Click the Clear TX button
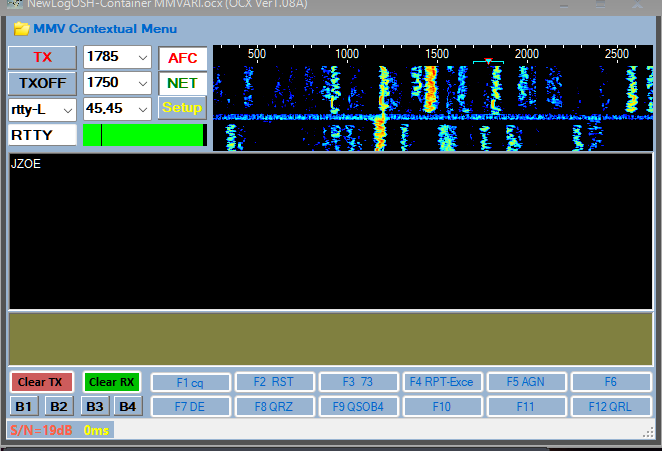 (41, 382)
